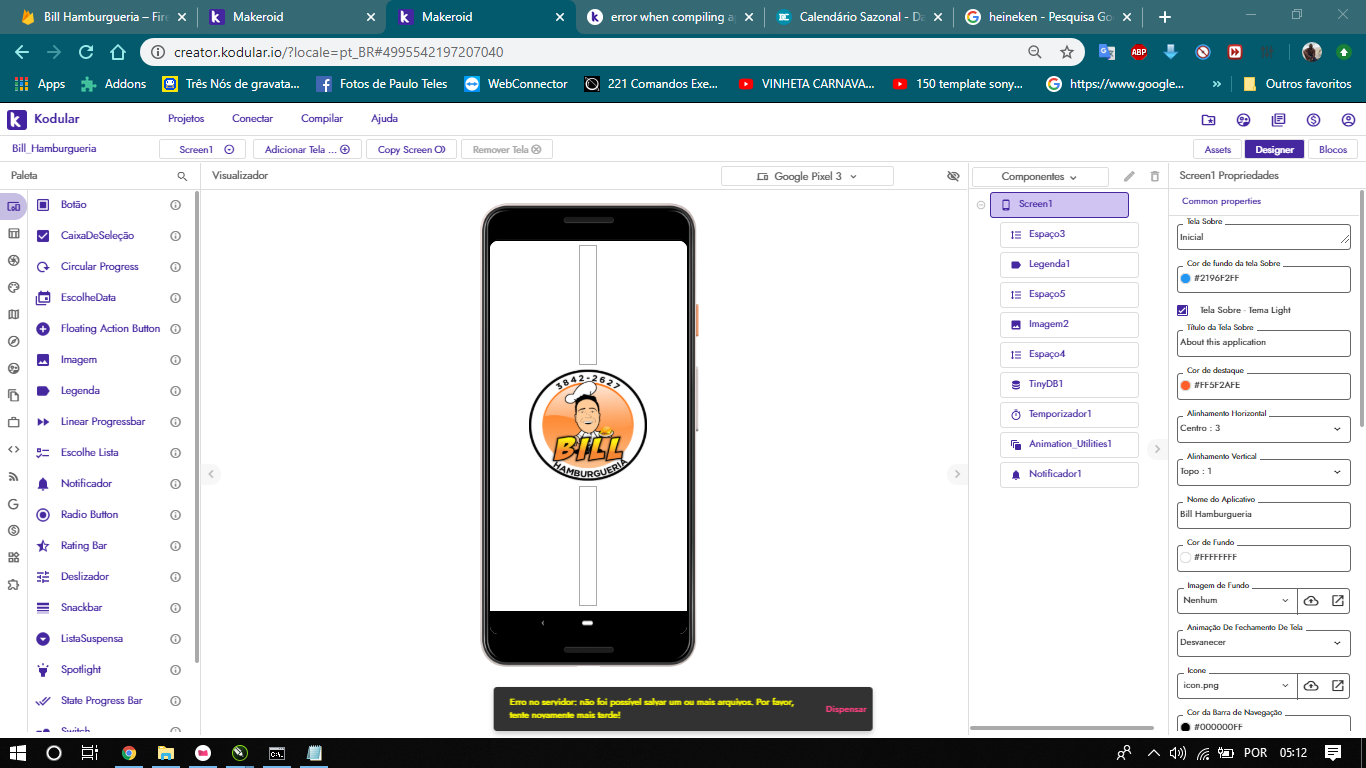Open the Google palette category icon
Screen dimensions: 1366x768
pyautogui.click(x=13, y=503)
